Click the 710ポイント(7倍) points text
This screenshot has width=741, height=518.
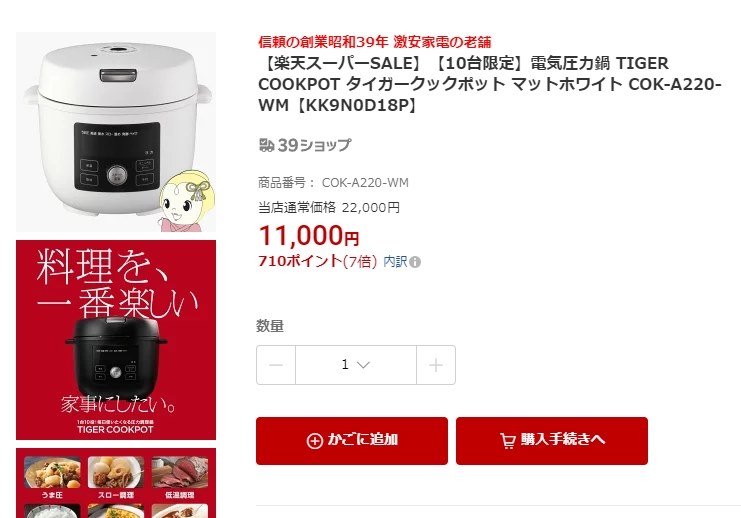coord(317,261)
